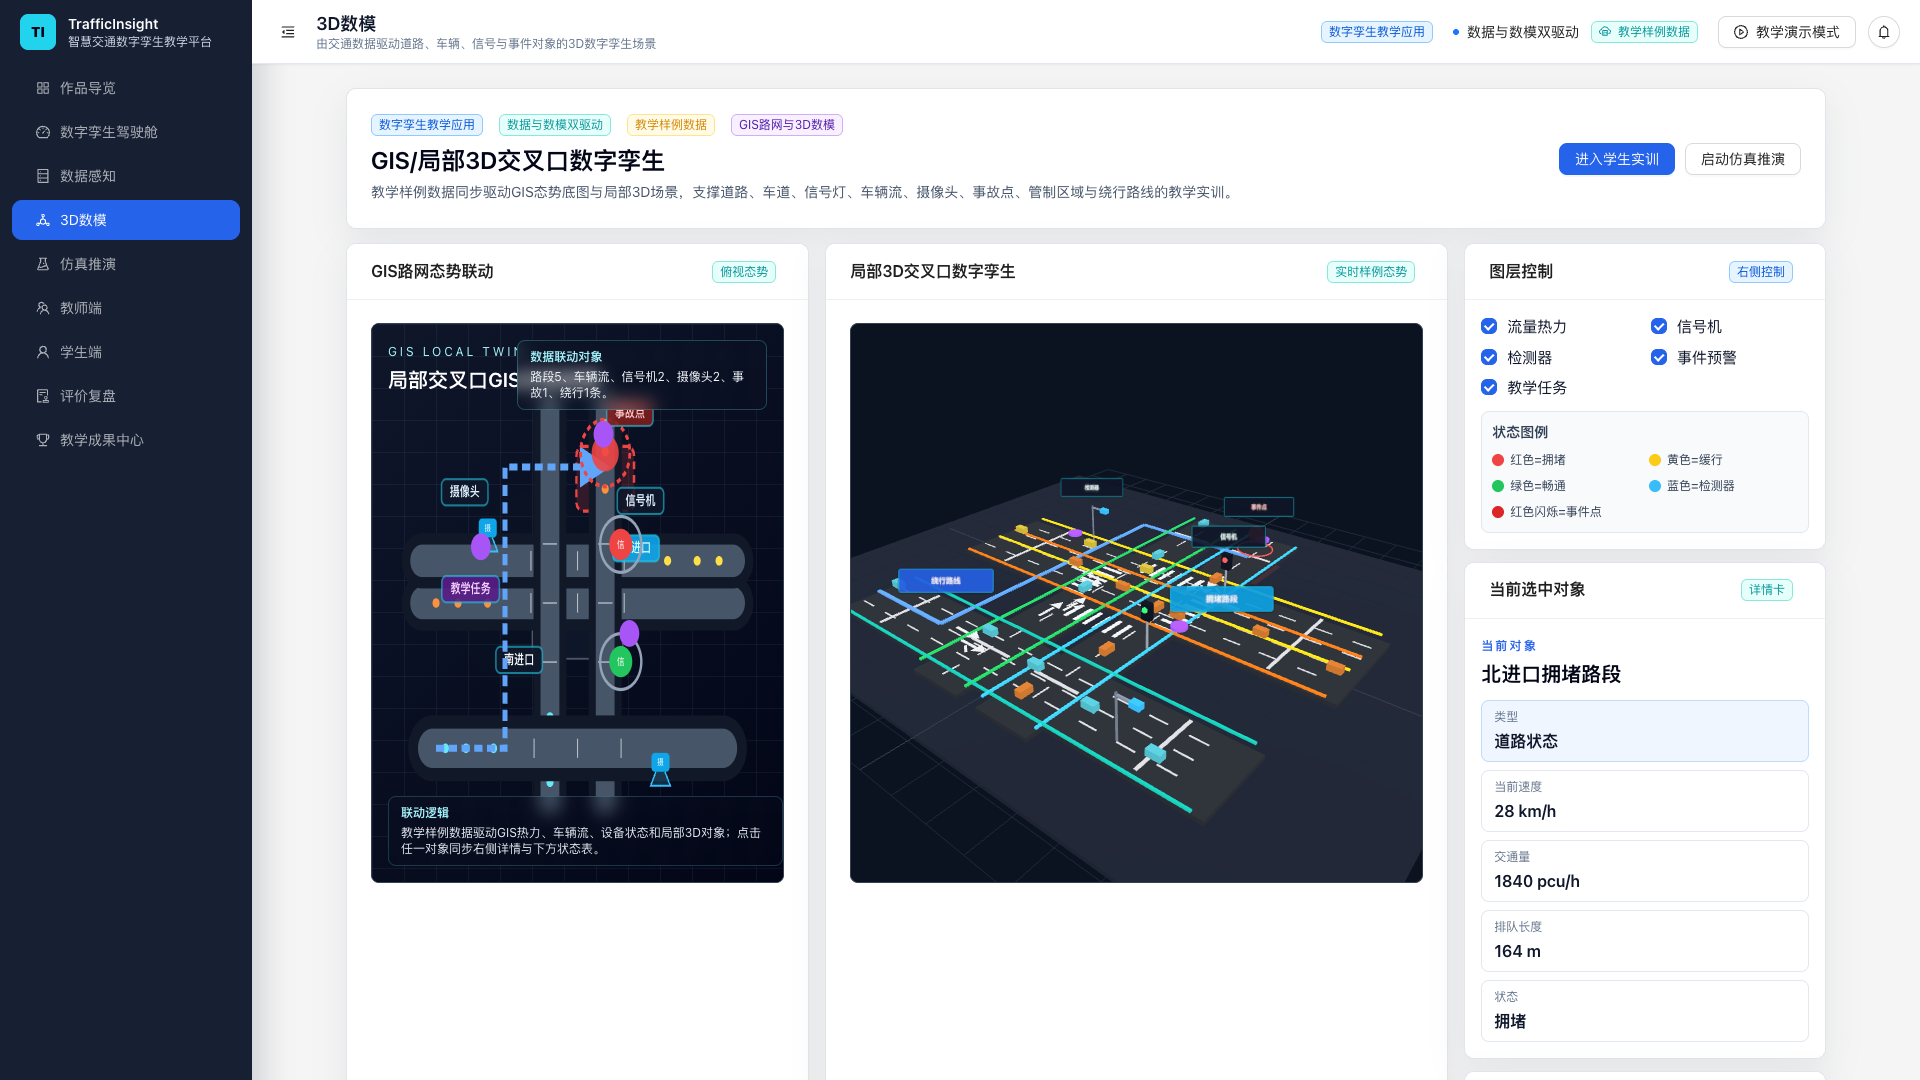The height and width of the screenshot is (1080, 1920).
Task: Click the 右侧控制 tag
Action: pyautogui.click(x=1760, y=272)
